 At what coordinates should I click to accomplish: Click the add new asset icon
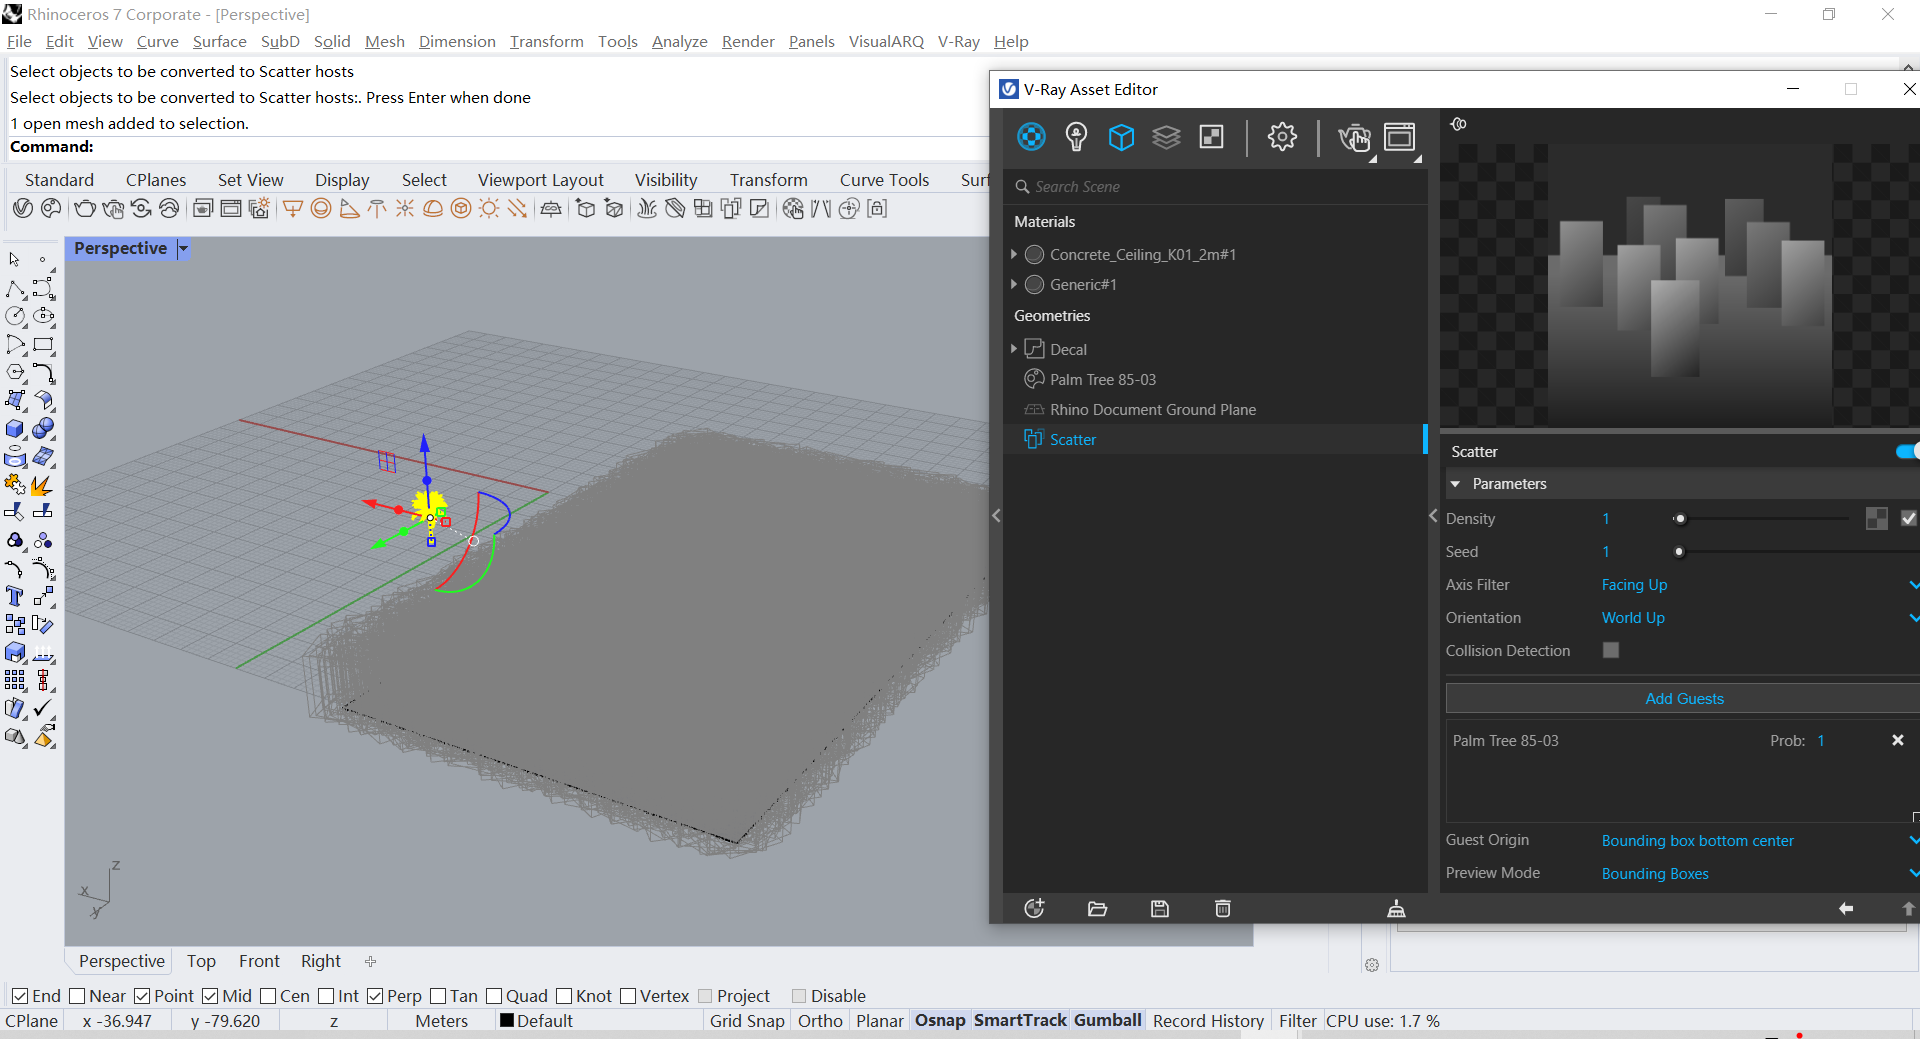1035,908
